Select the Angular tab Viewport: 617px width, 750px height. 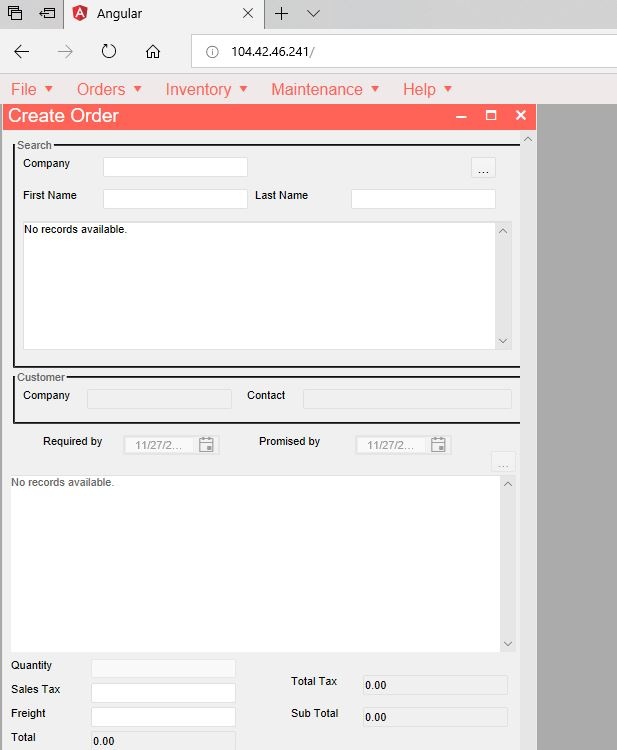coord(163,14)
